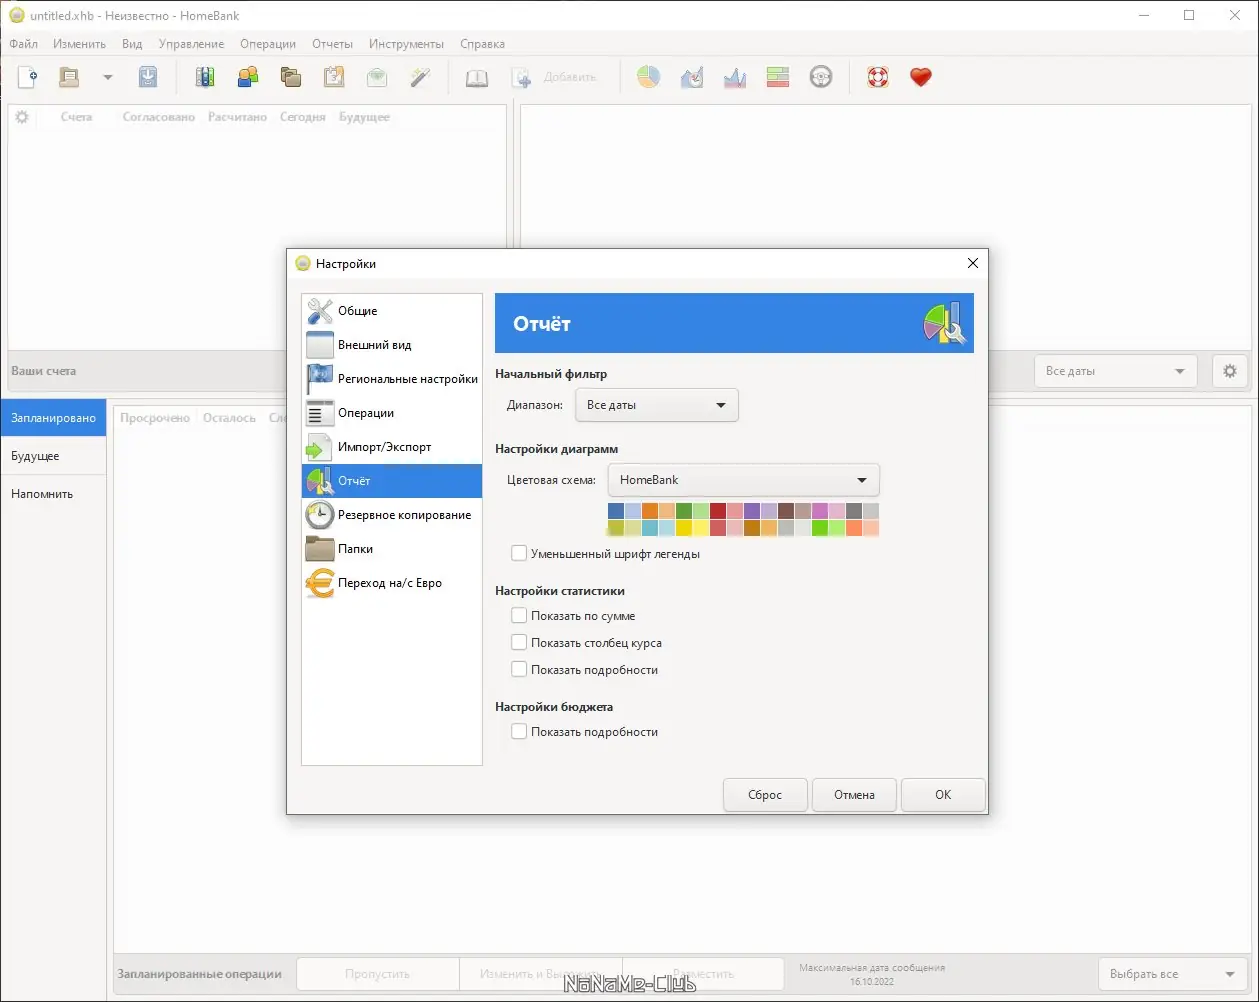The width and height of the screenshot is (1259, 1002).
Task: Open budget editor toolbar icon
Action: point(376,77)
